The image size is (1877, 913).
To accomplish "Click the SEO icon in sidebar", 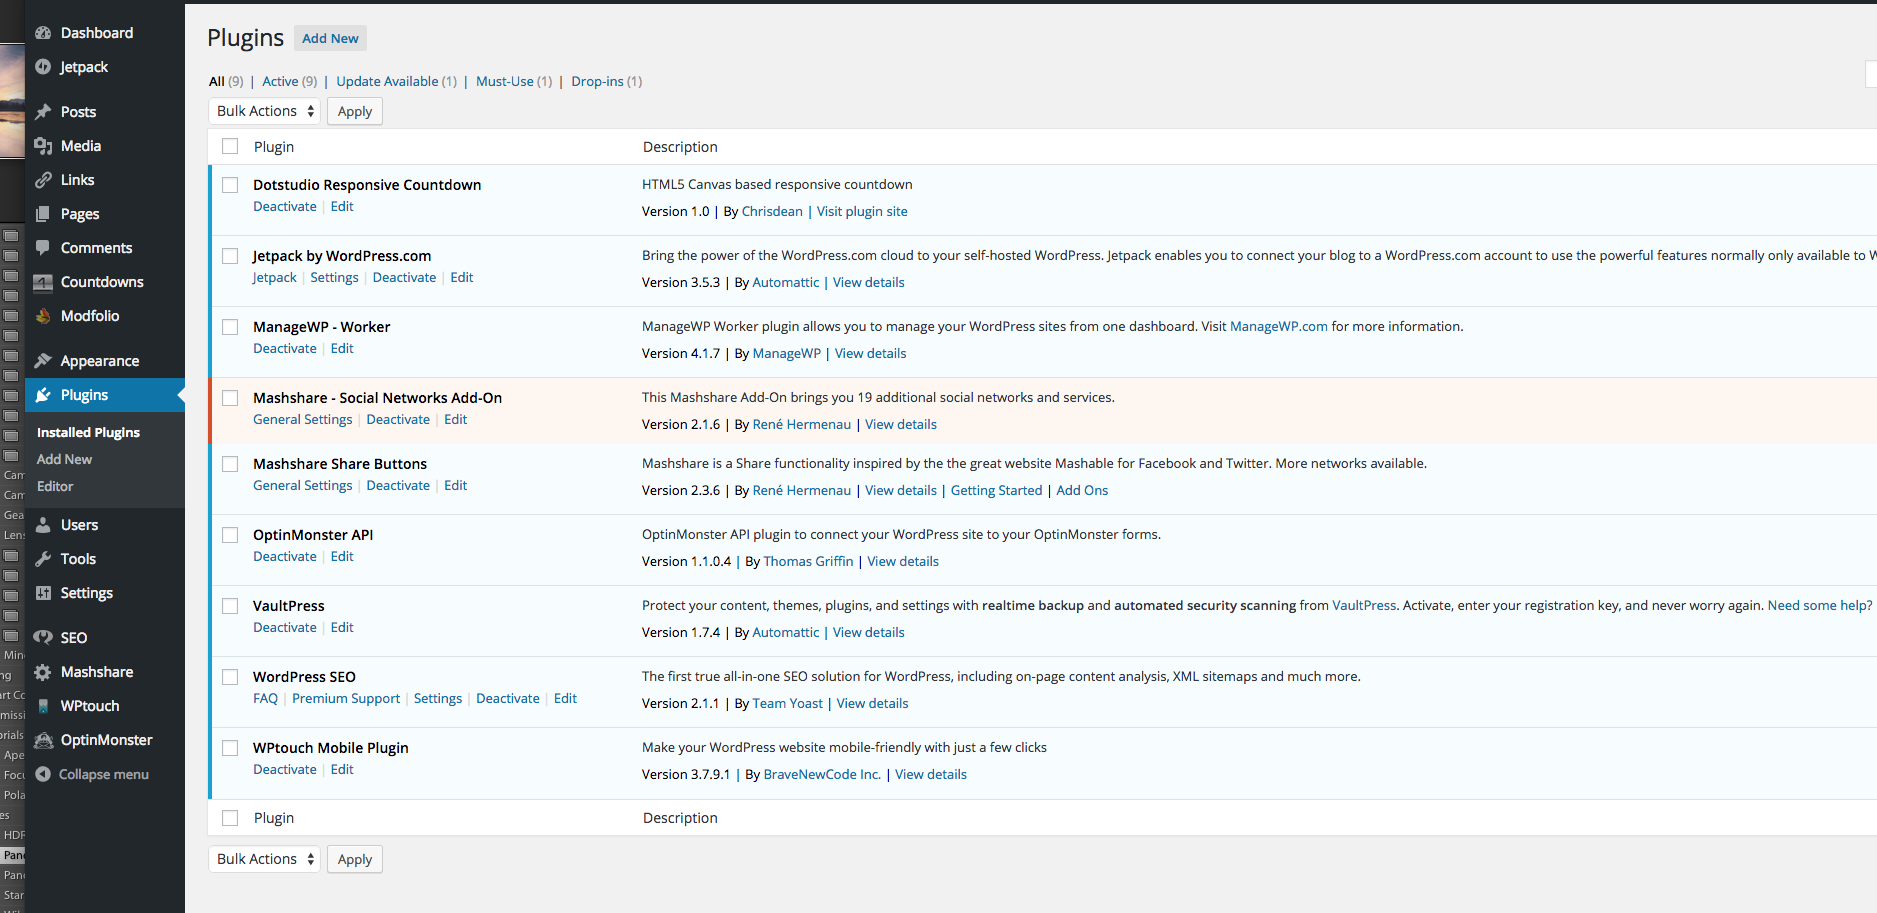I will [43, 638].
